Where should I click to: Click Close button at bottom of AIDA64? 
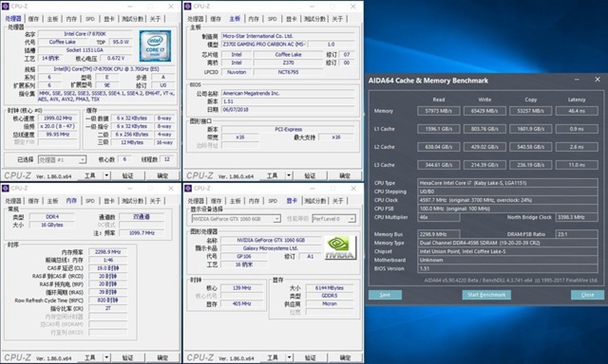[x=587, y=295]
